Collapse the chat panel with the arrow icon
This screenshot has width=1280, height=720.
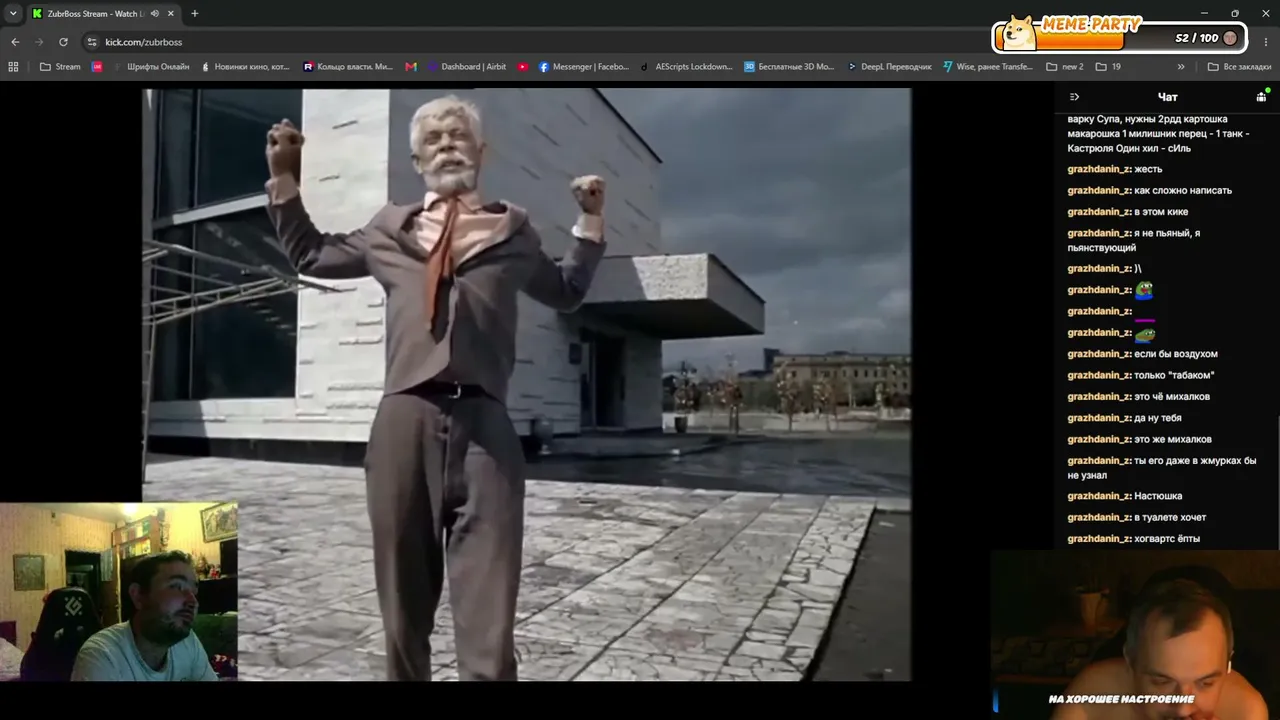[1074, 97]
